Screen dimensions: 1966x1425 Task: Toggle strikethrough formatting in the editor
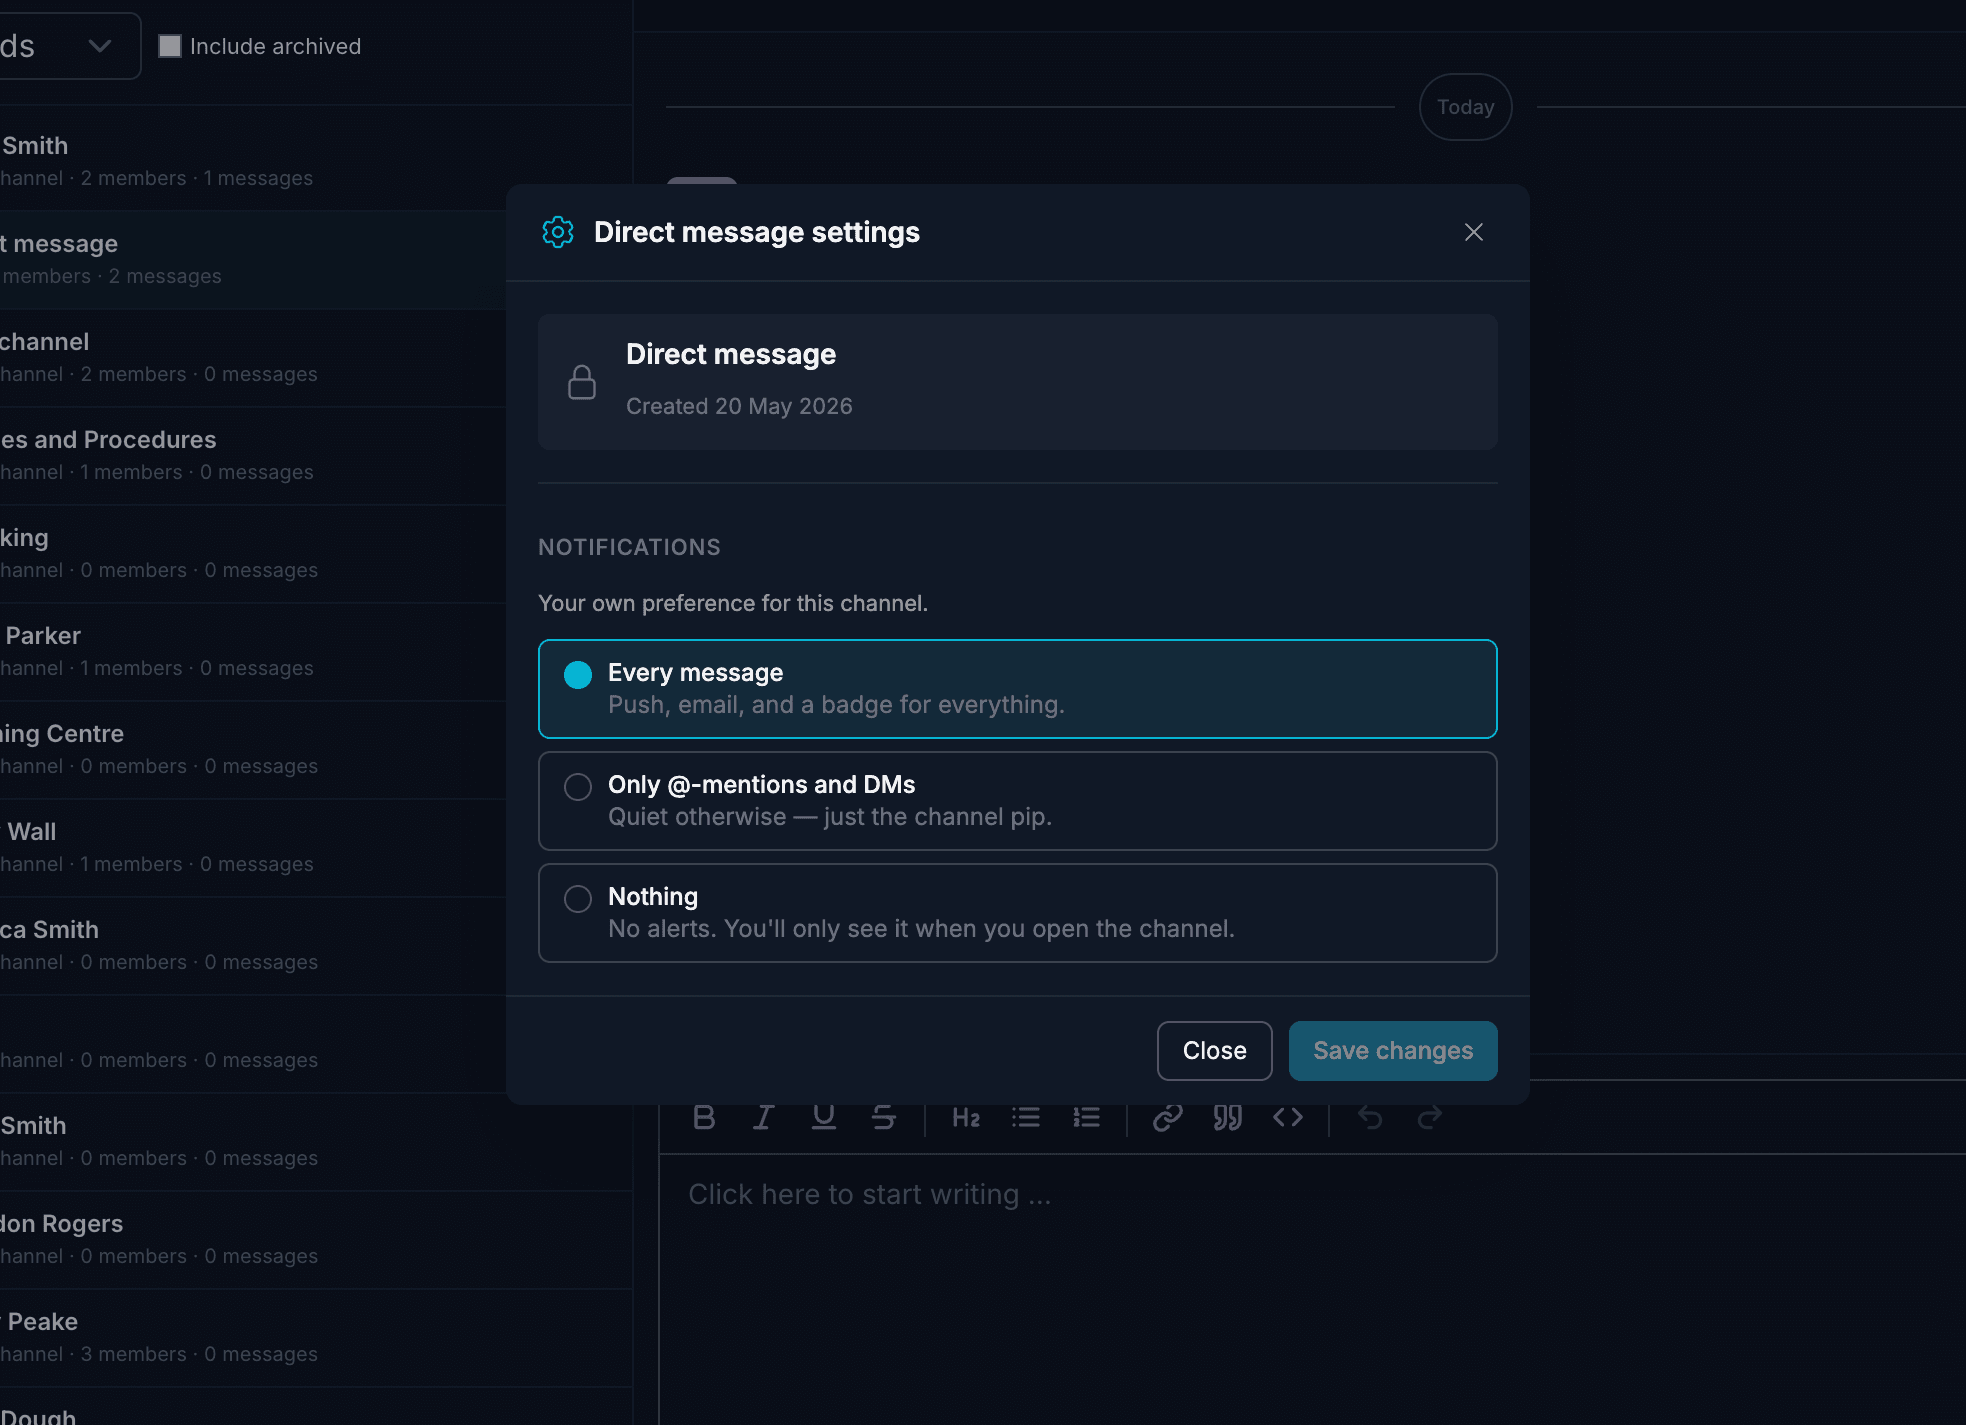(884, 1117)
